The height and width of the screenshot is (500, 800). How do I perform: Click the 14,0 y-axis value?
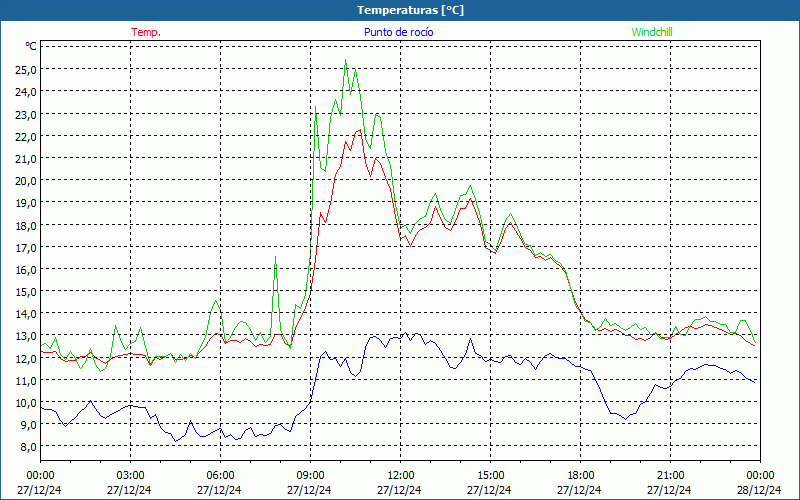point(26,314)
